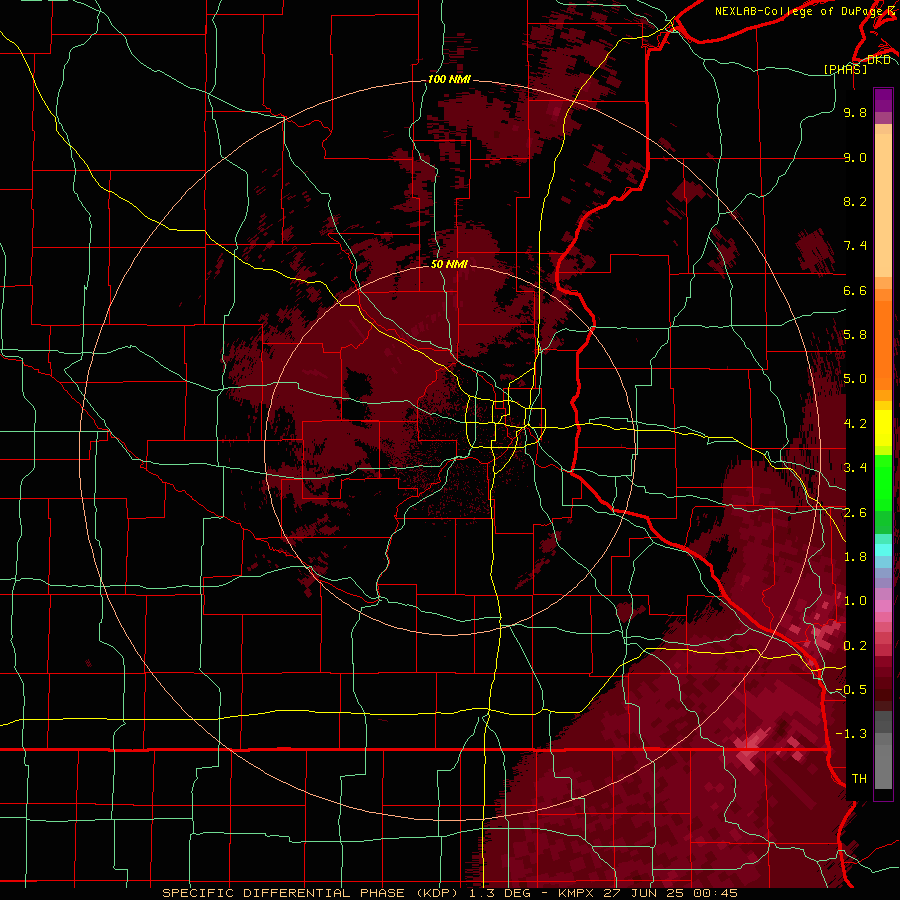The image size is (900, 900).
Task: Click the 50 NMI range ring label
Action: pyautogui.click(x=449, y=264)
